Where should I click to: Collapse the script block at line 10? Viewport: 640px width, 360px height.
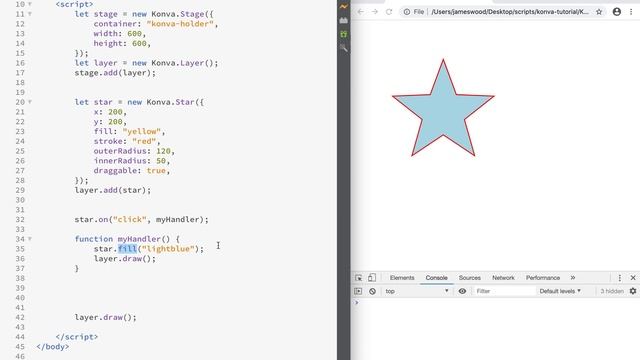pos(30,4)
